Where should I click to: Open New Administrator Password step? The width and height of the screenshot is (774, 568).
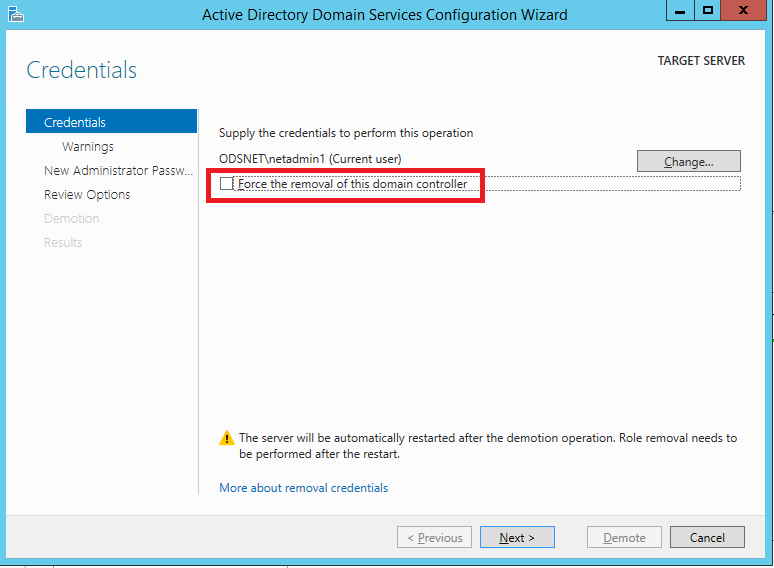click(x=118, y=171)
